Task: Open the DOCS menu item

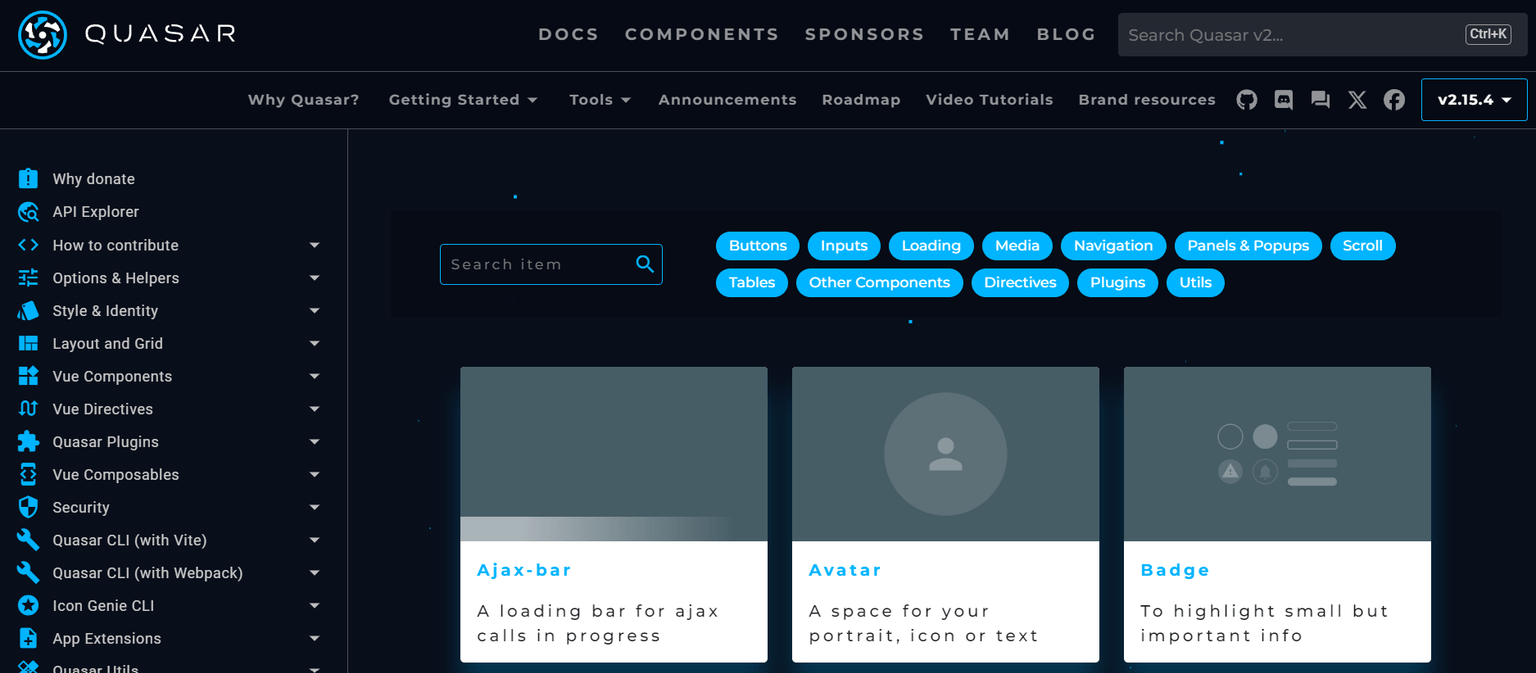Action: tap(568, 33)
